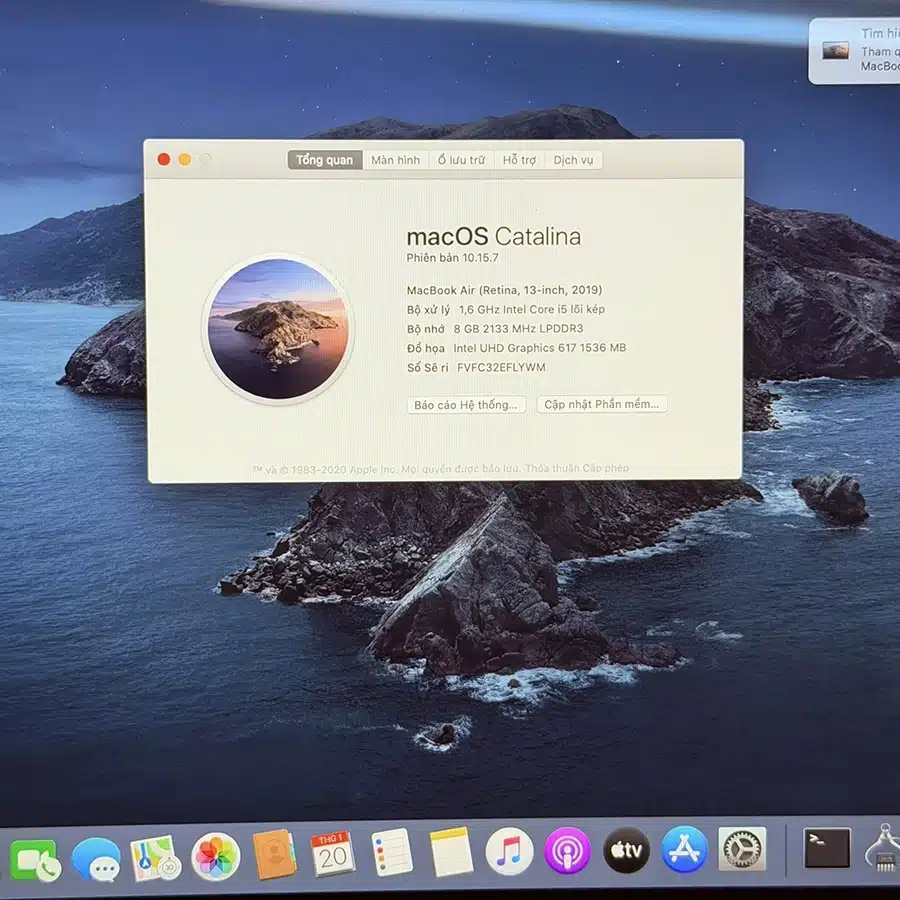Open FaceTime from the dock
The width and height of the screenshot is (900, 900).
pyautogui.click(x=36, y=858)
